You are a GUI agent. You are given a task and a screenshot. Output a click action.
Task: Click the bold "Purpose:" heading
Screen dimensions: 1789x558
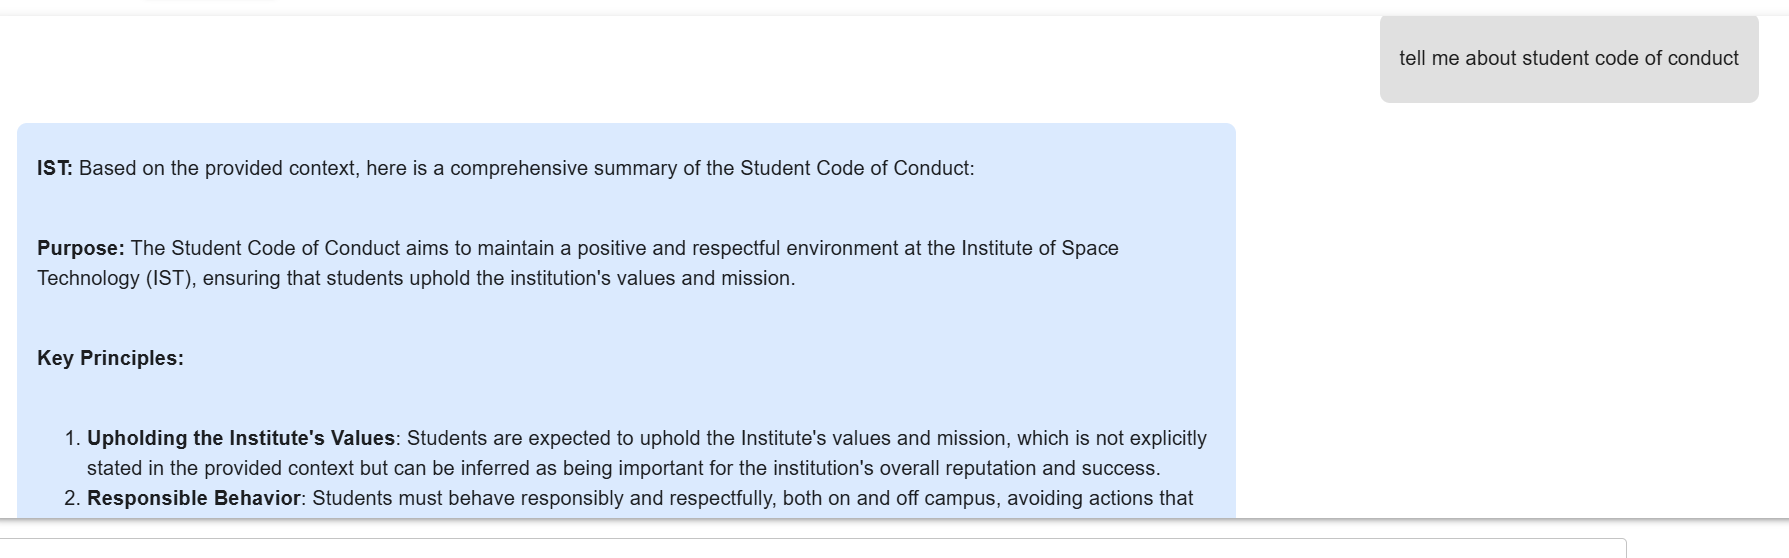81,248
